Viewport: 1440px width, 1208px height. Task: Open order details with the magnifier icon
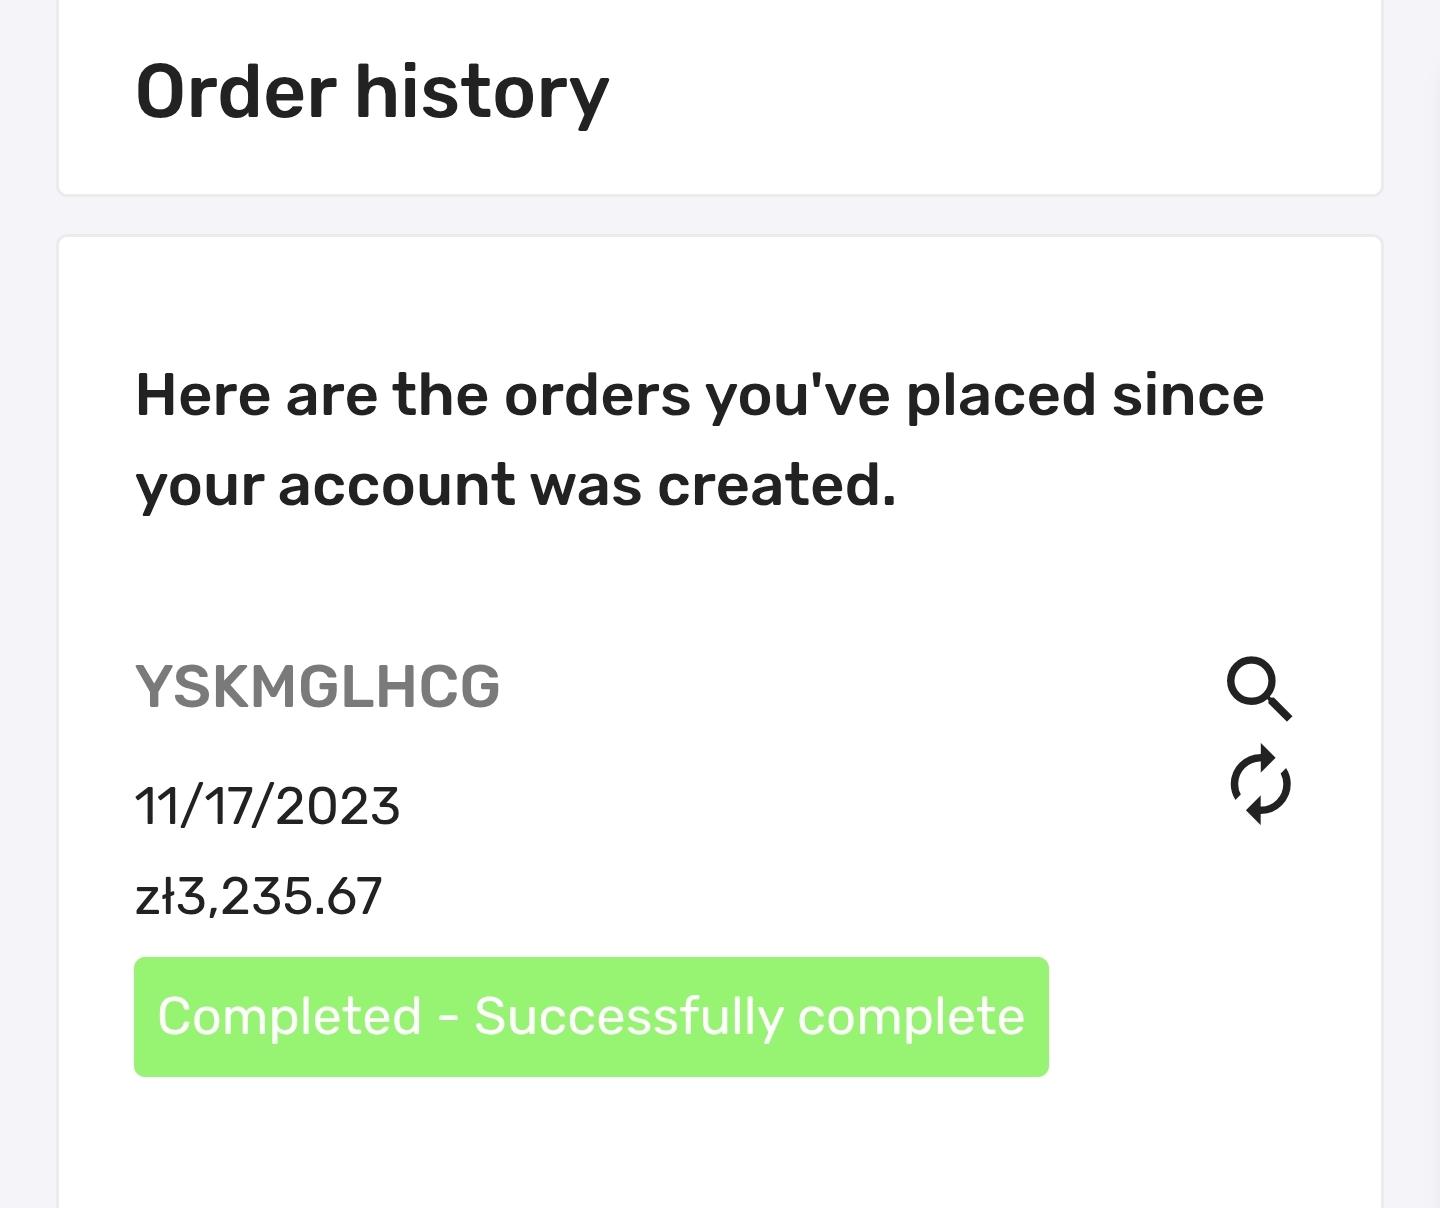[1259, 688]
